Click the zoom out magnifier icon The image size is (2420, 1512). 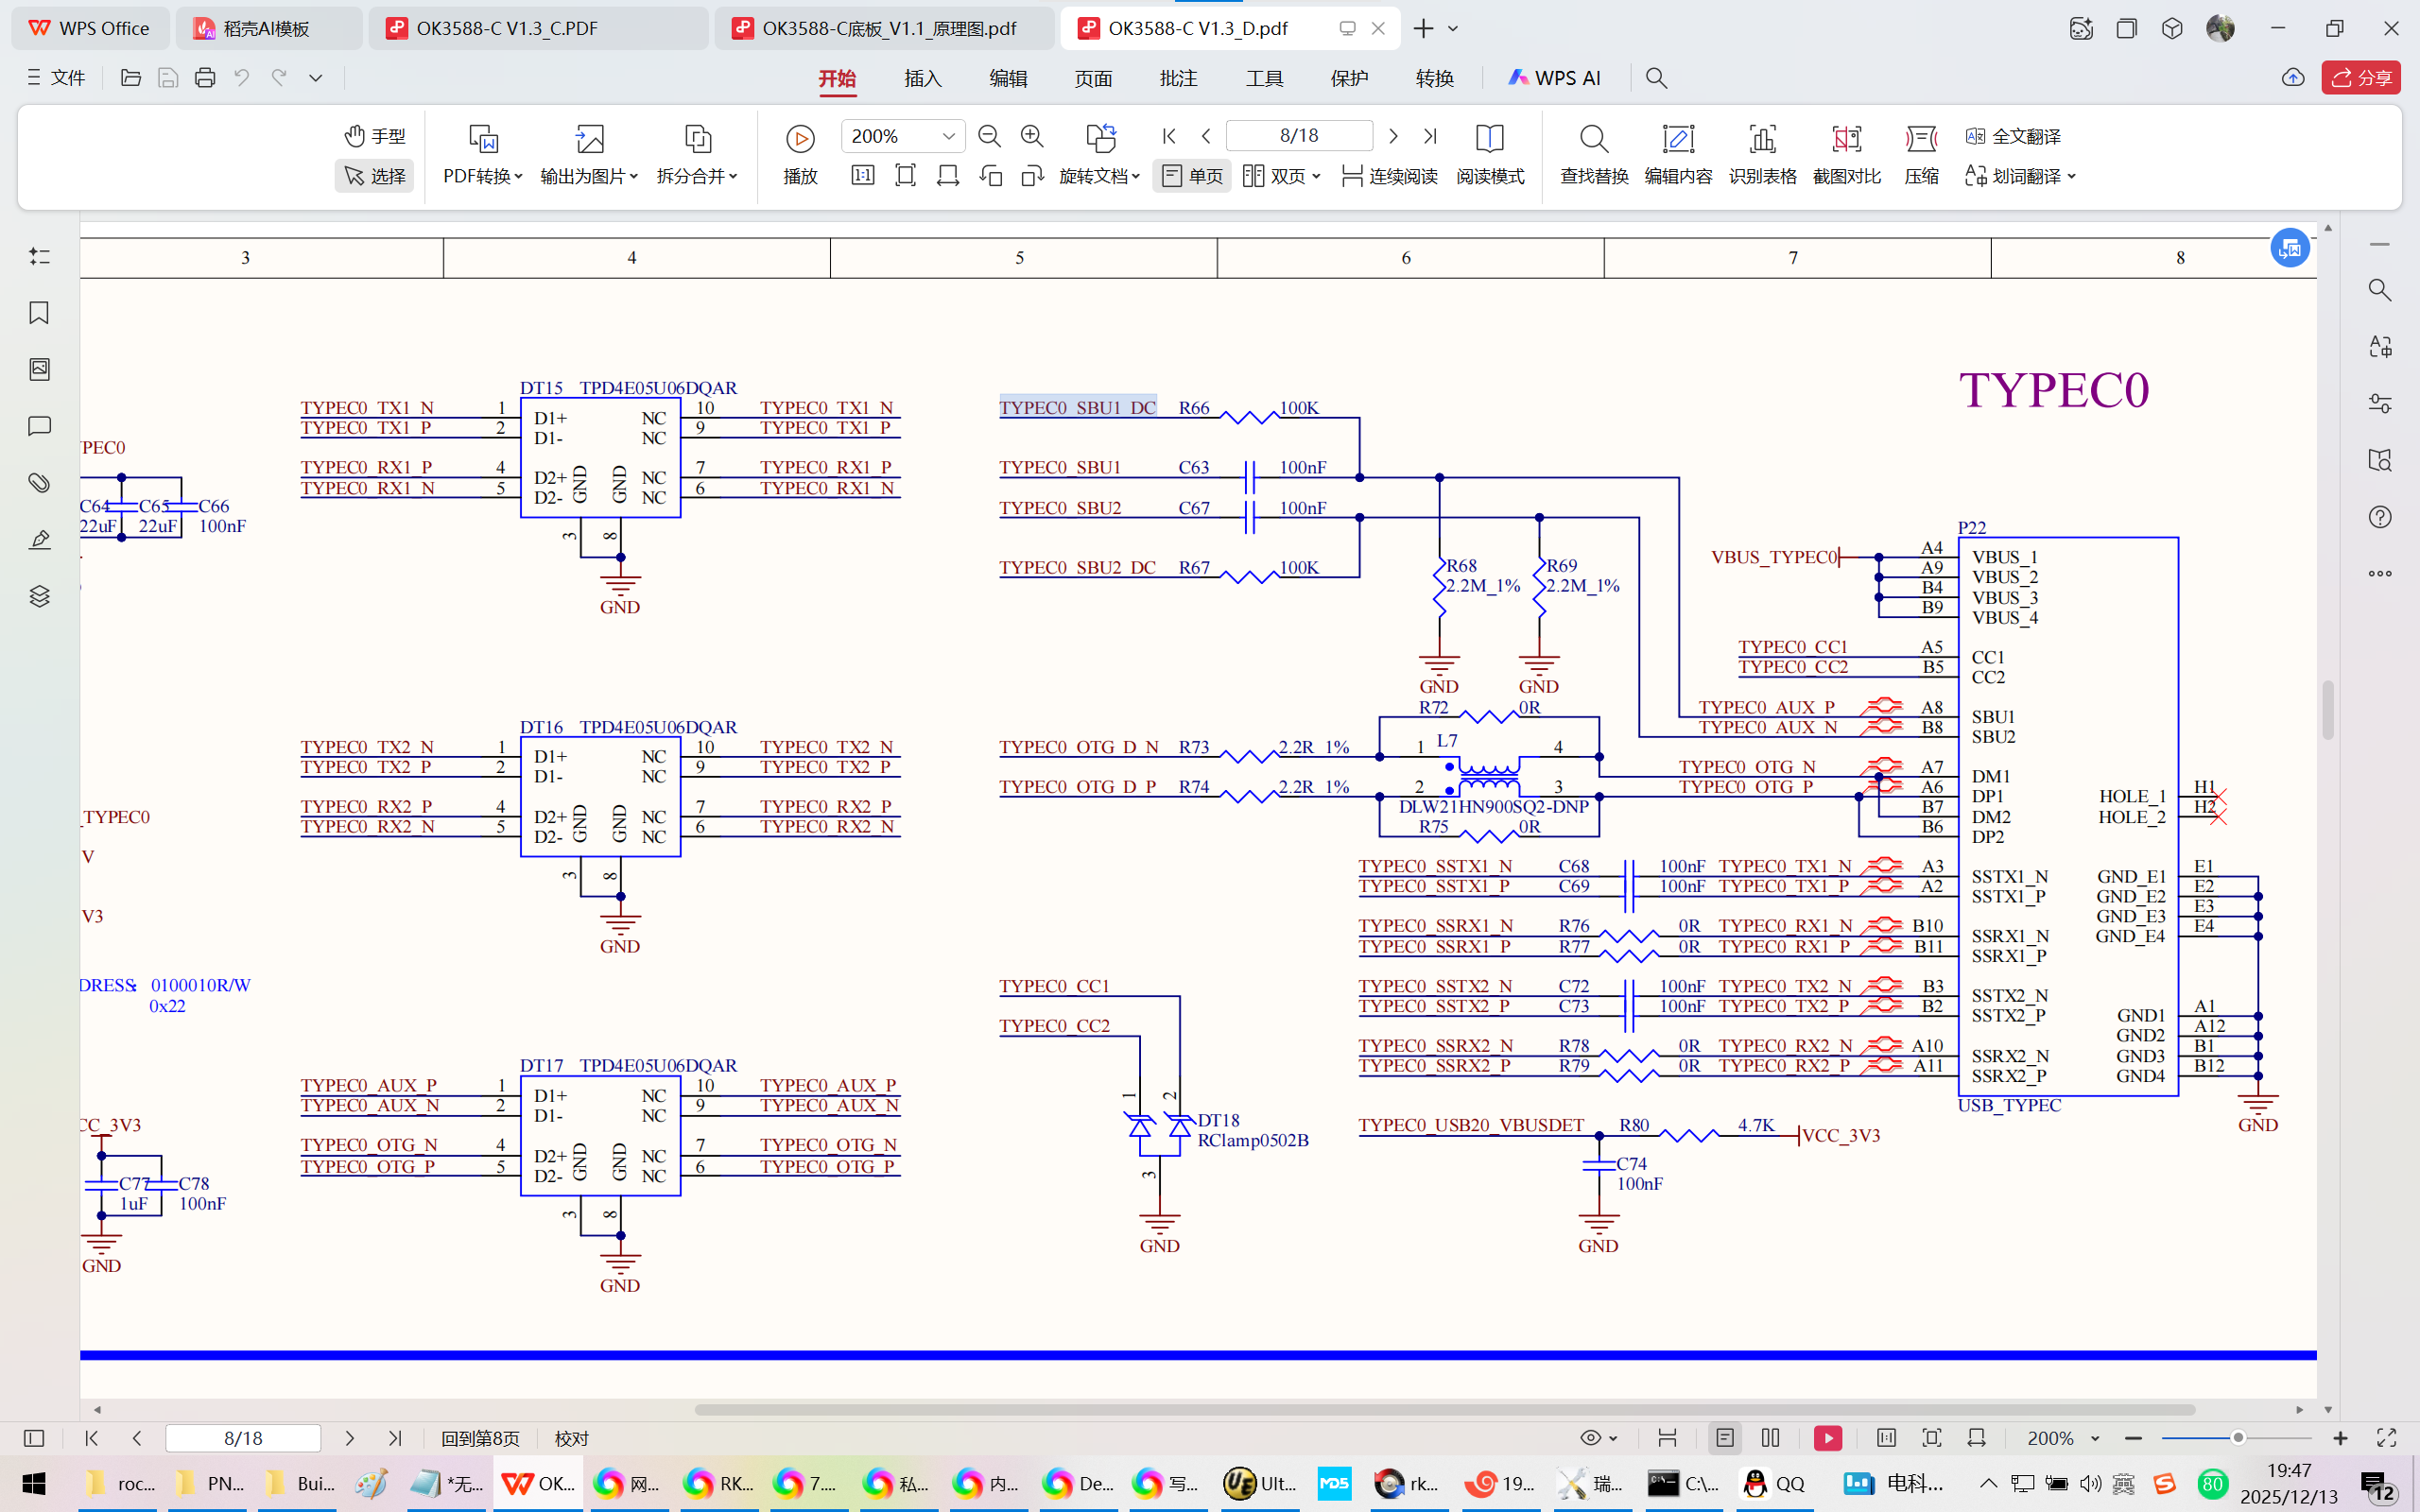click(x=989, y=136)
